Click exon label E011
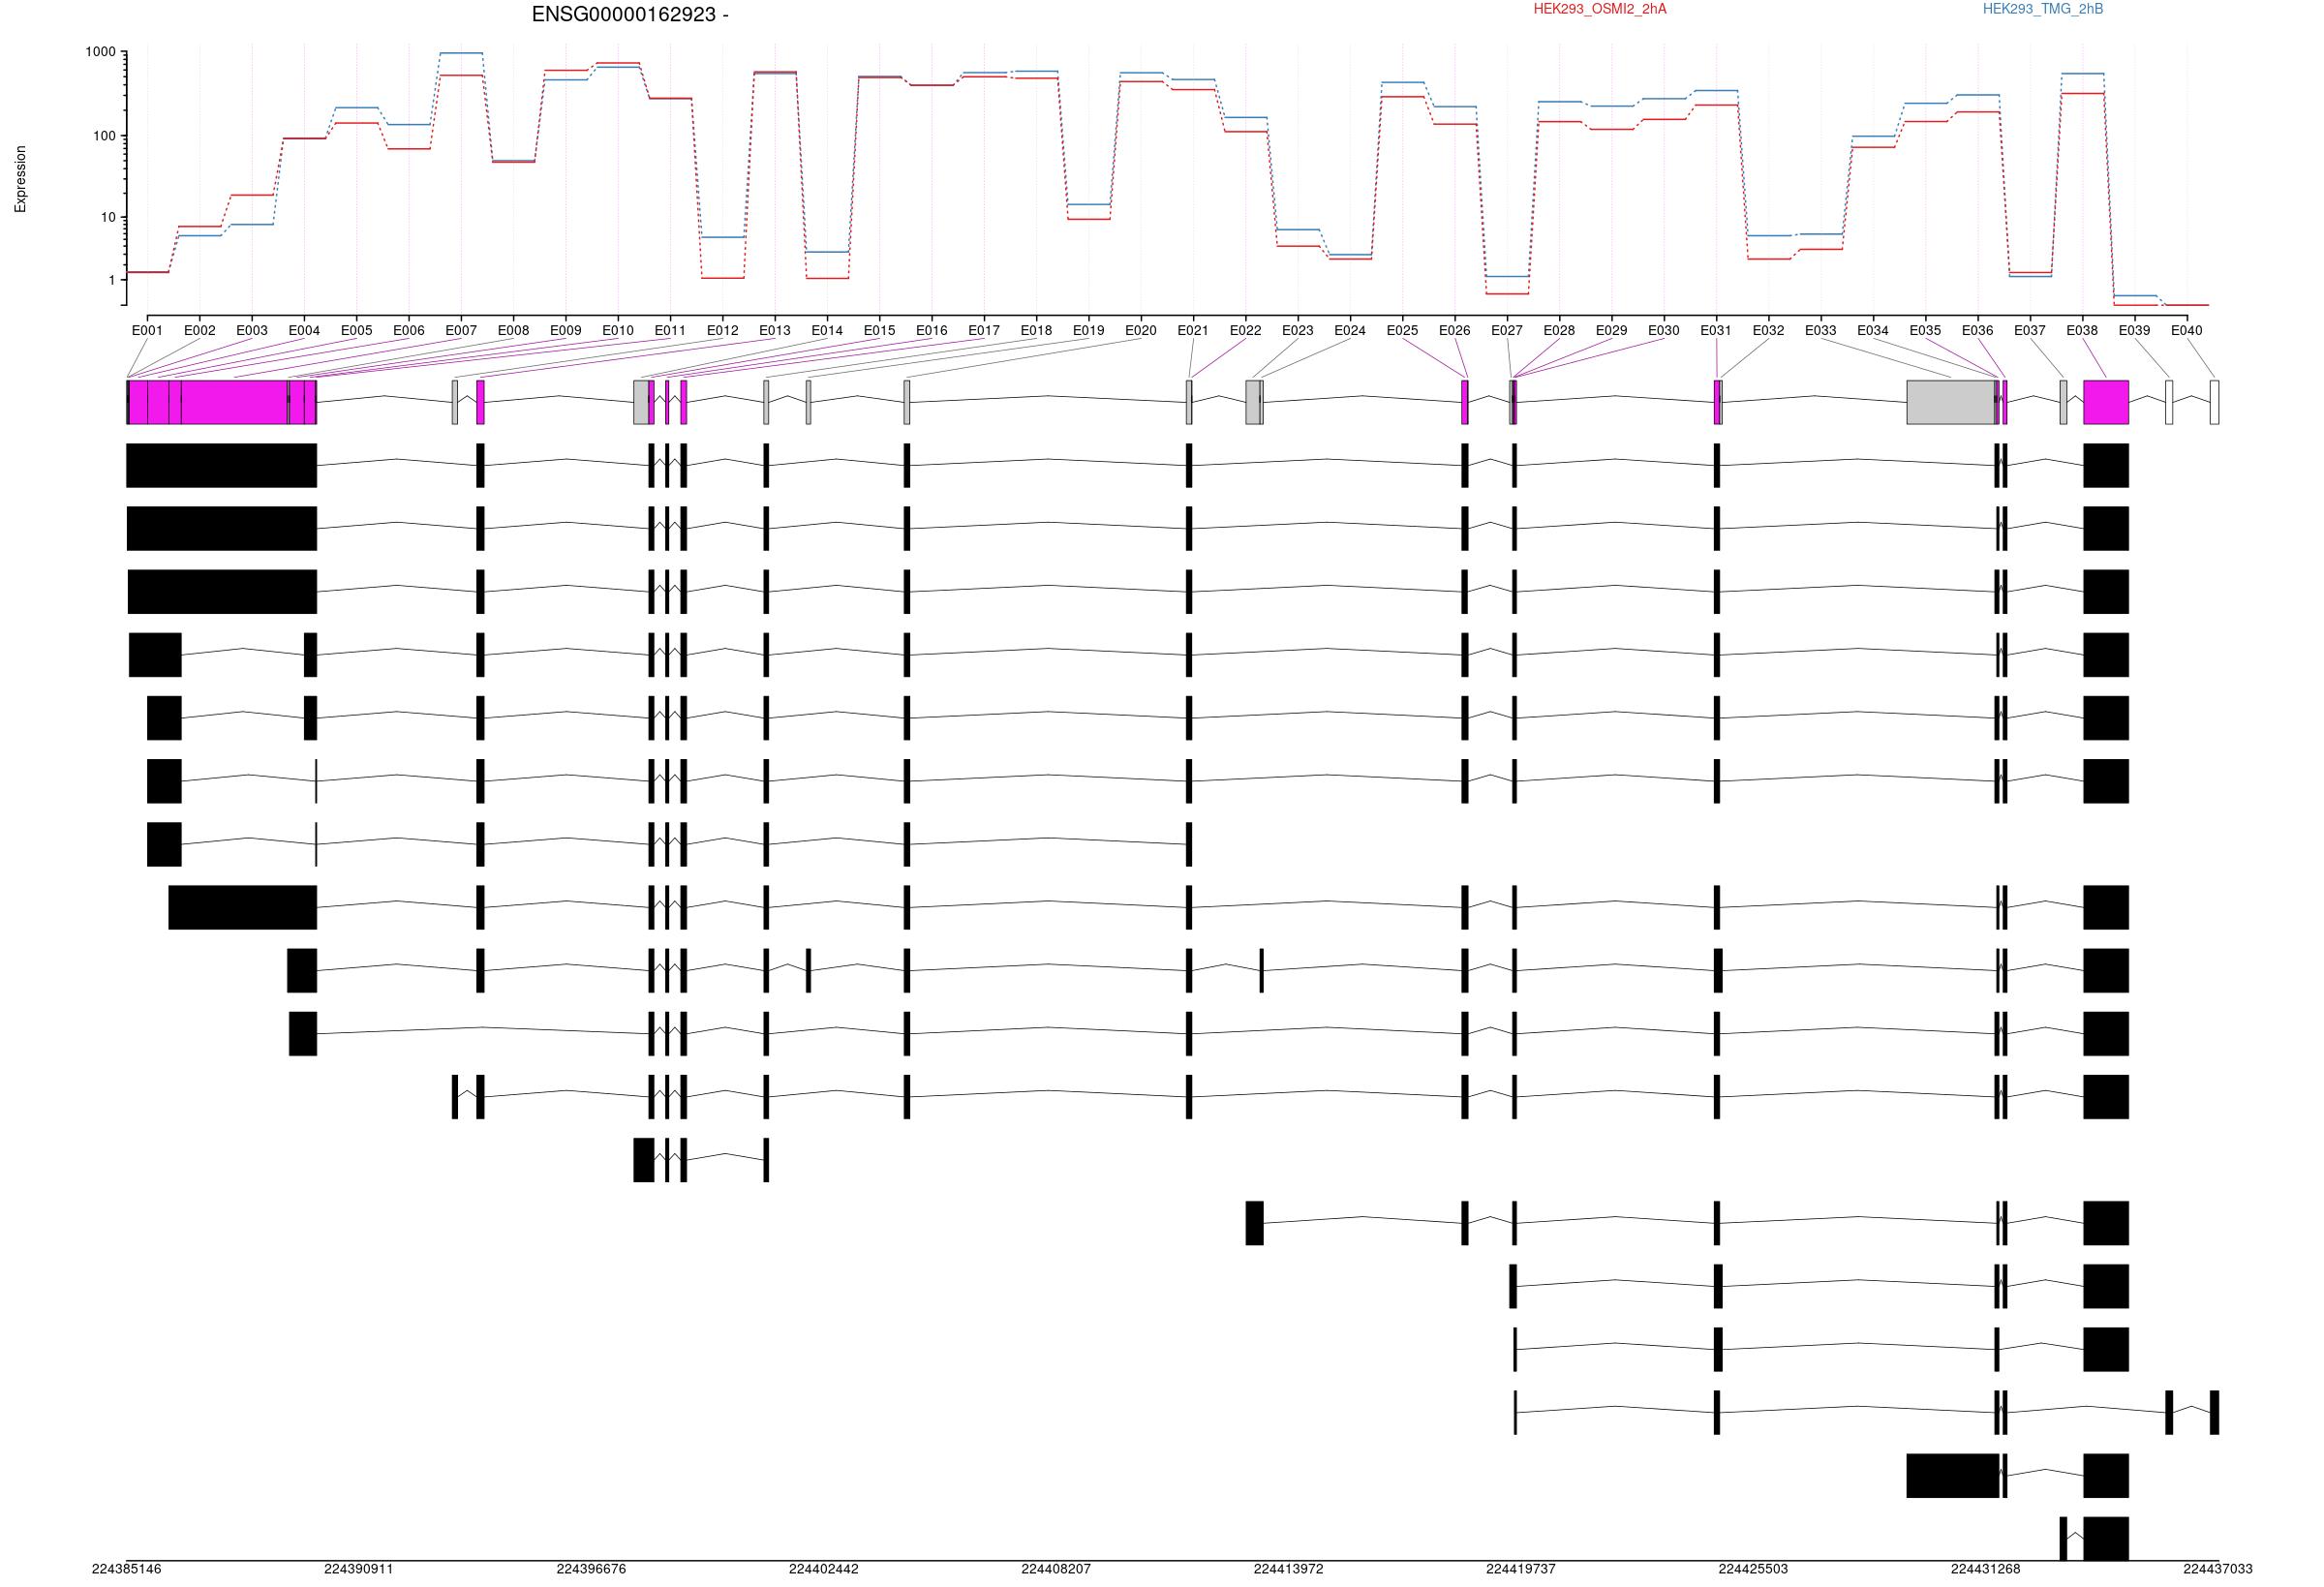This screenshot has height=1587, width=2324. (670, 330)
